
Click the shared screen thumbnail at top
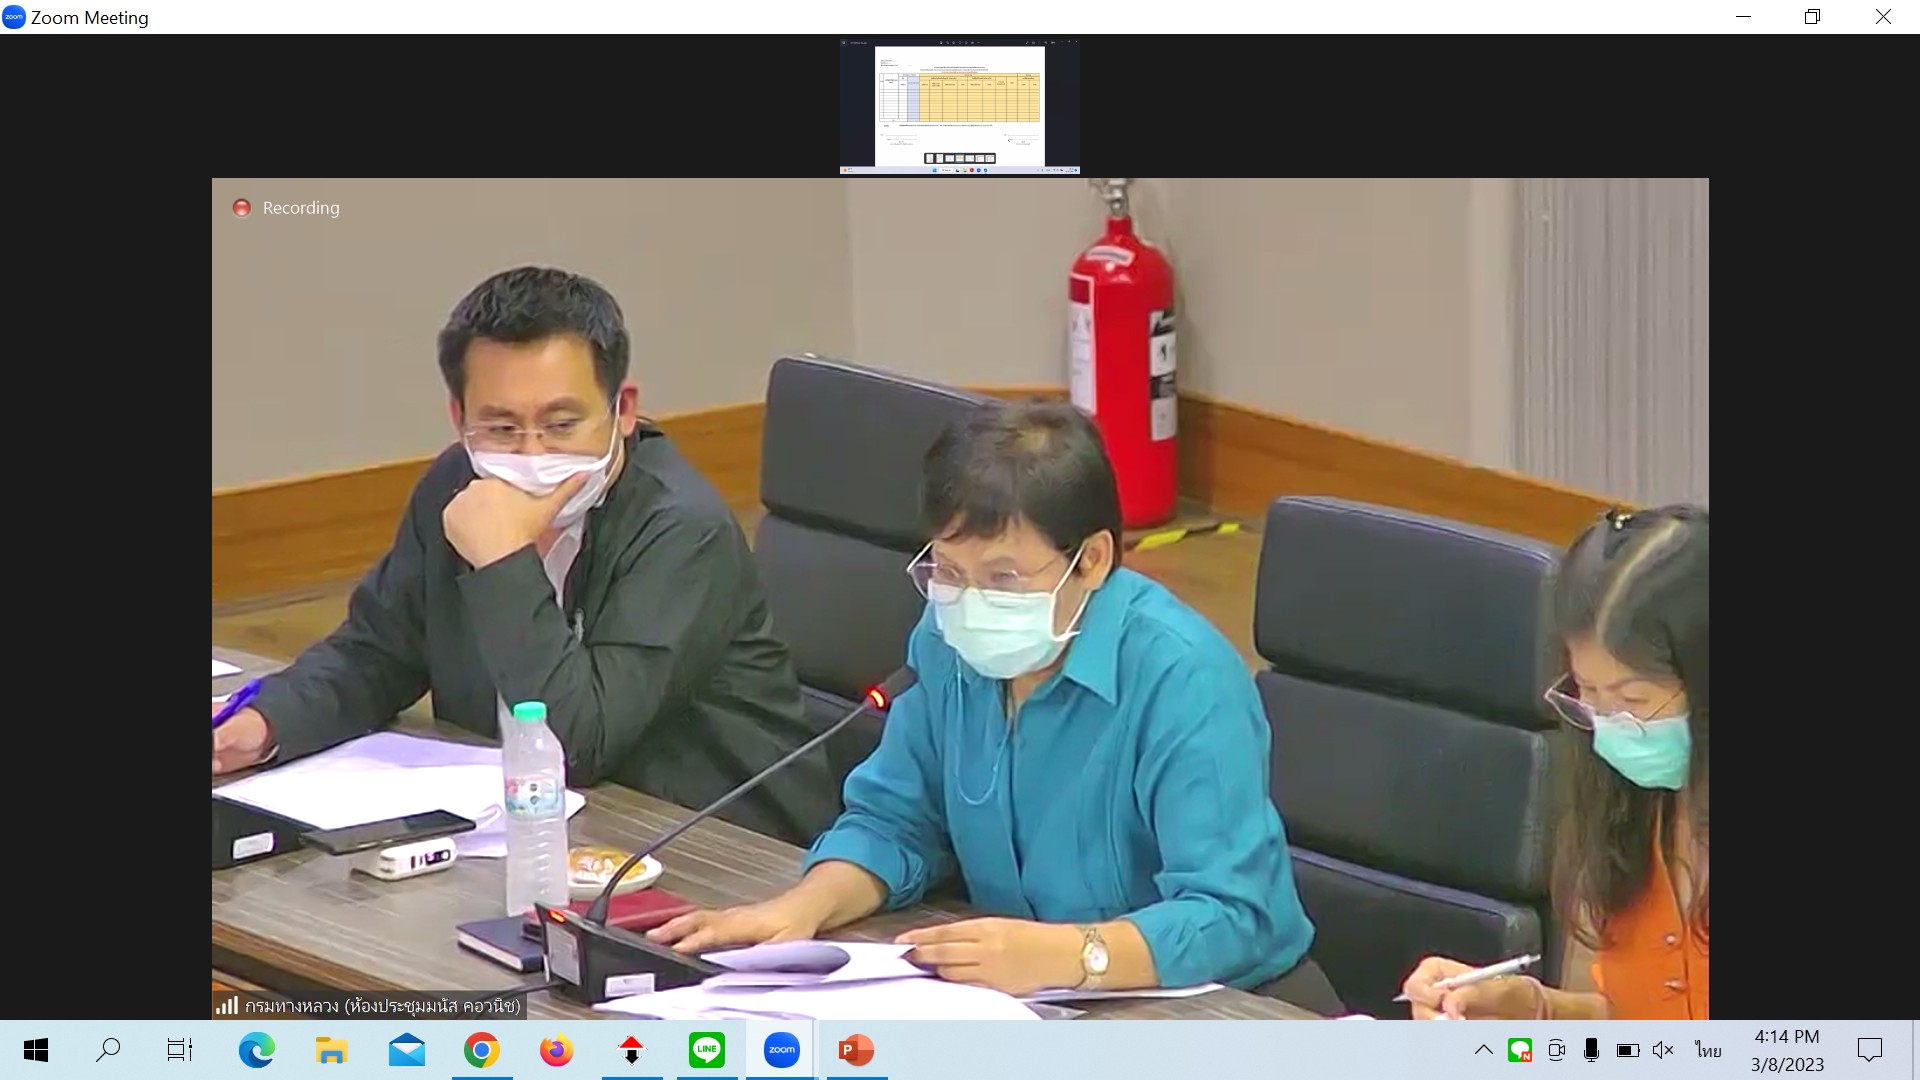tap(959, 106)
